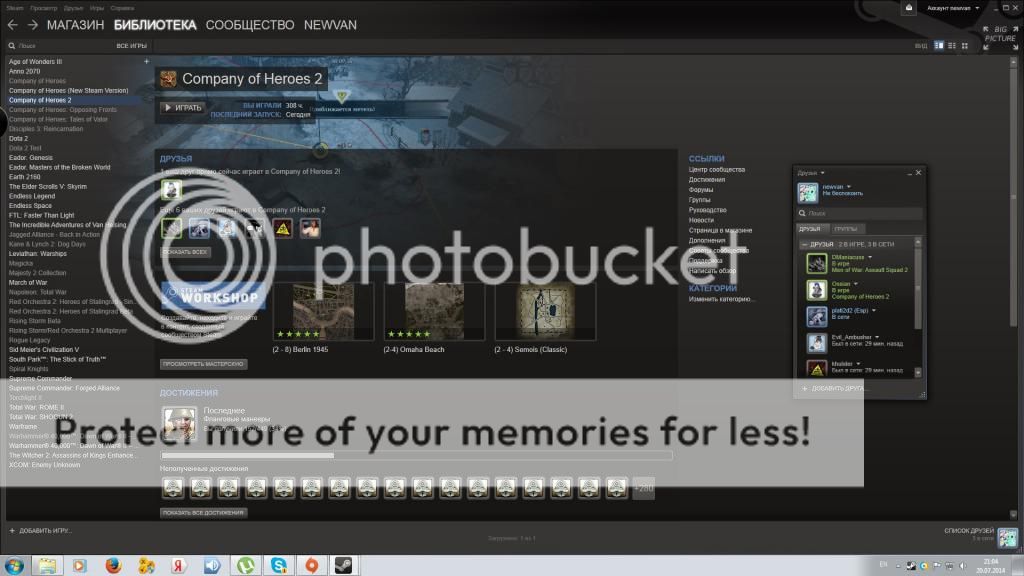Screen dimensions: 1024x576
Task: Click Изменить категорию... link
Action: tap(721, 299)
